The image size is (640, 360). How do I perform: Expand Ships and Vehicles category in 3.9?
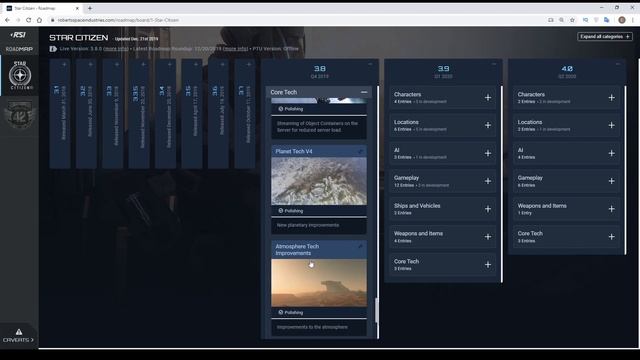(488, 209)
